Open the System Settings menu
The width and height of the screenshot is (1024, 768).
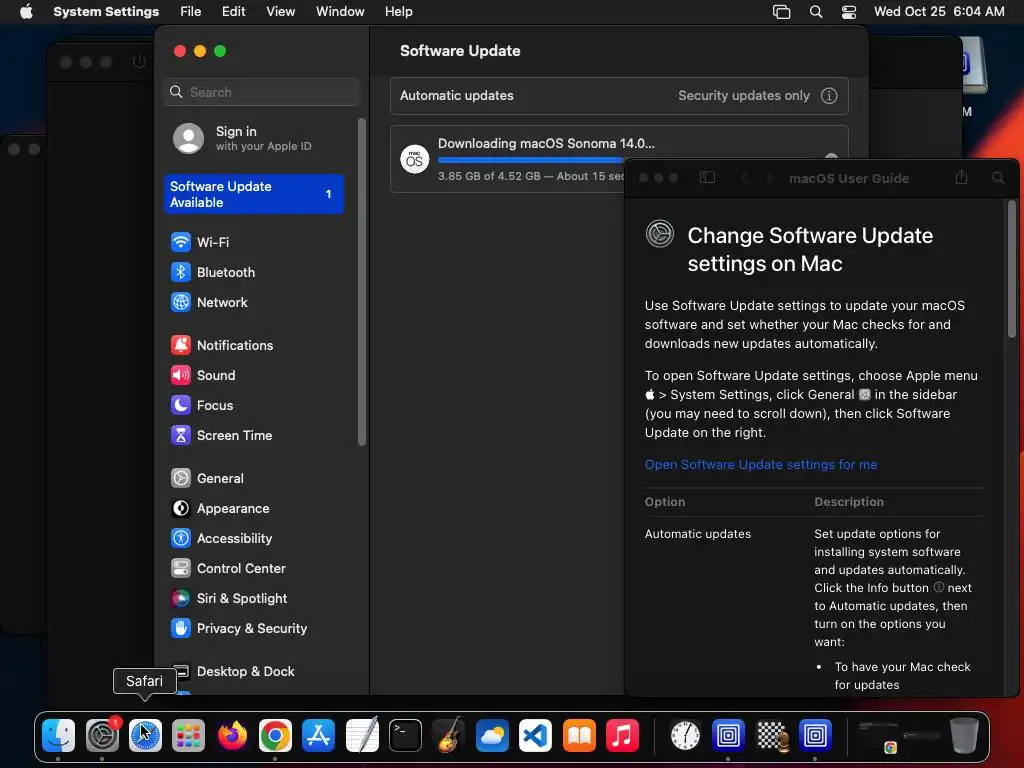tap(106, 12)
